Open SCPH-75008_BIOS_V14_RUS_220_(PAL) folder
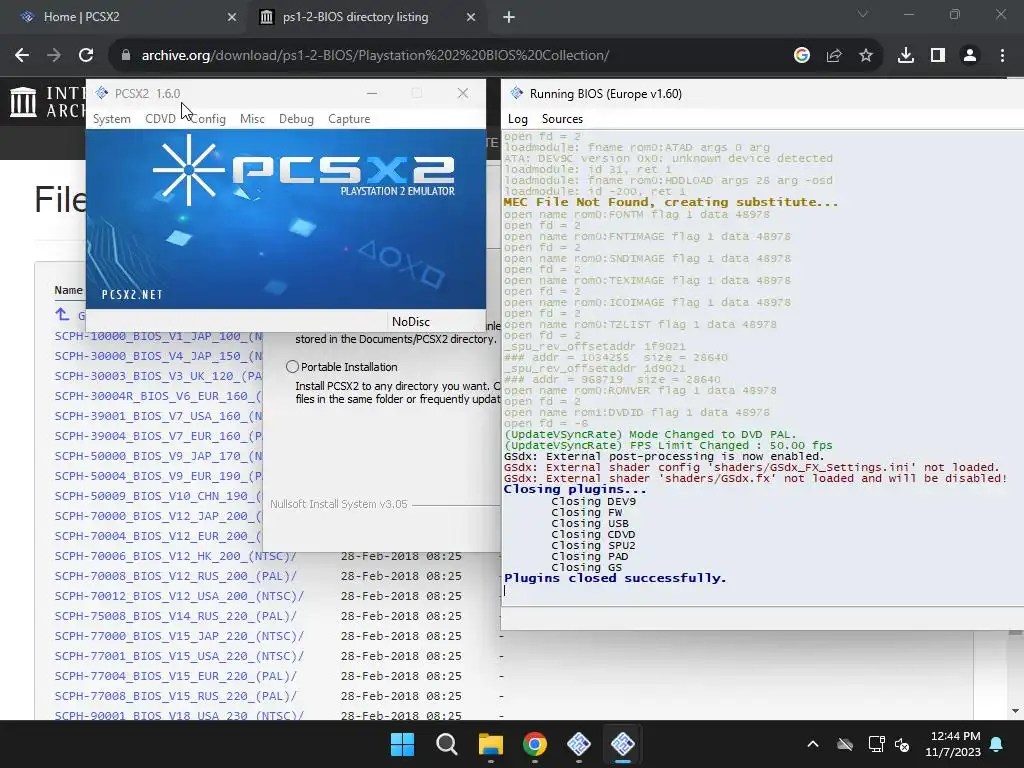This screenshot has height=768, width=1024. click(x=176, y=616)
